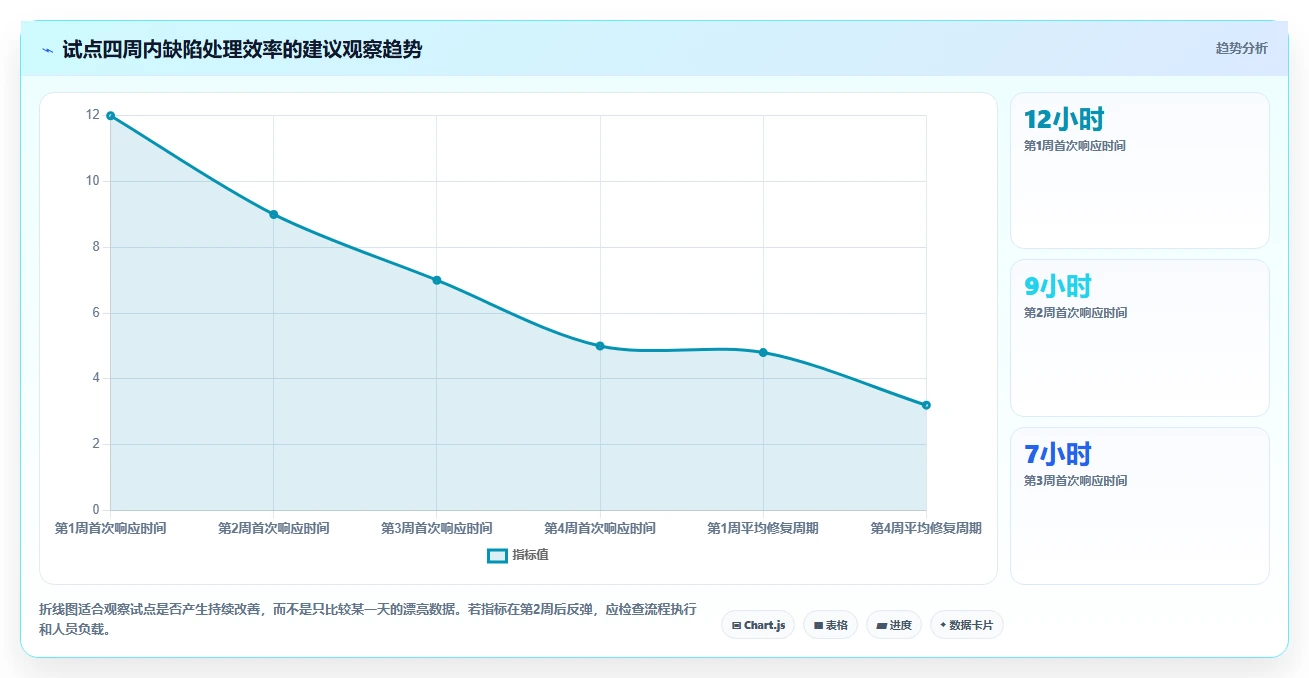Click data point for 第4周平均修复周期
The width and height of the screenshot is (1309, 678).
coord(926,405)
